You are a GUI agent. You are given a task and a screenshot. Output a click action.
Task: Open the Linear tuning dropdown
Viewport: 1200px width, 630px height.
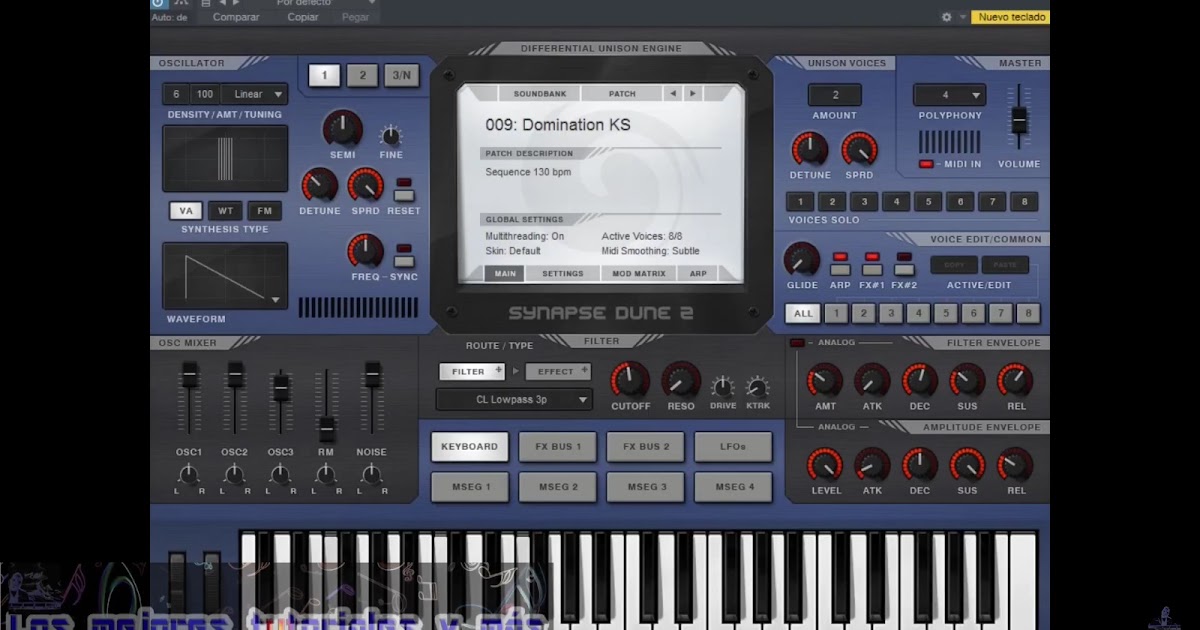point(255,94)
